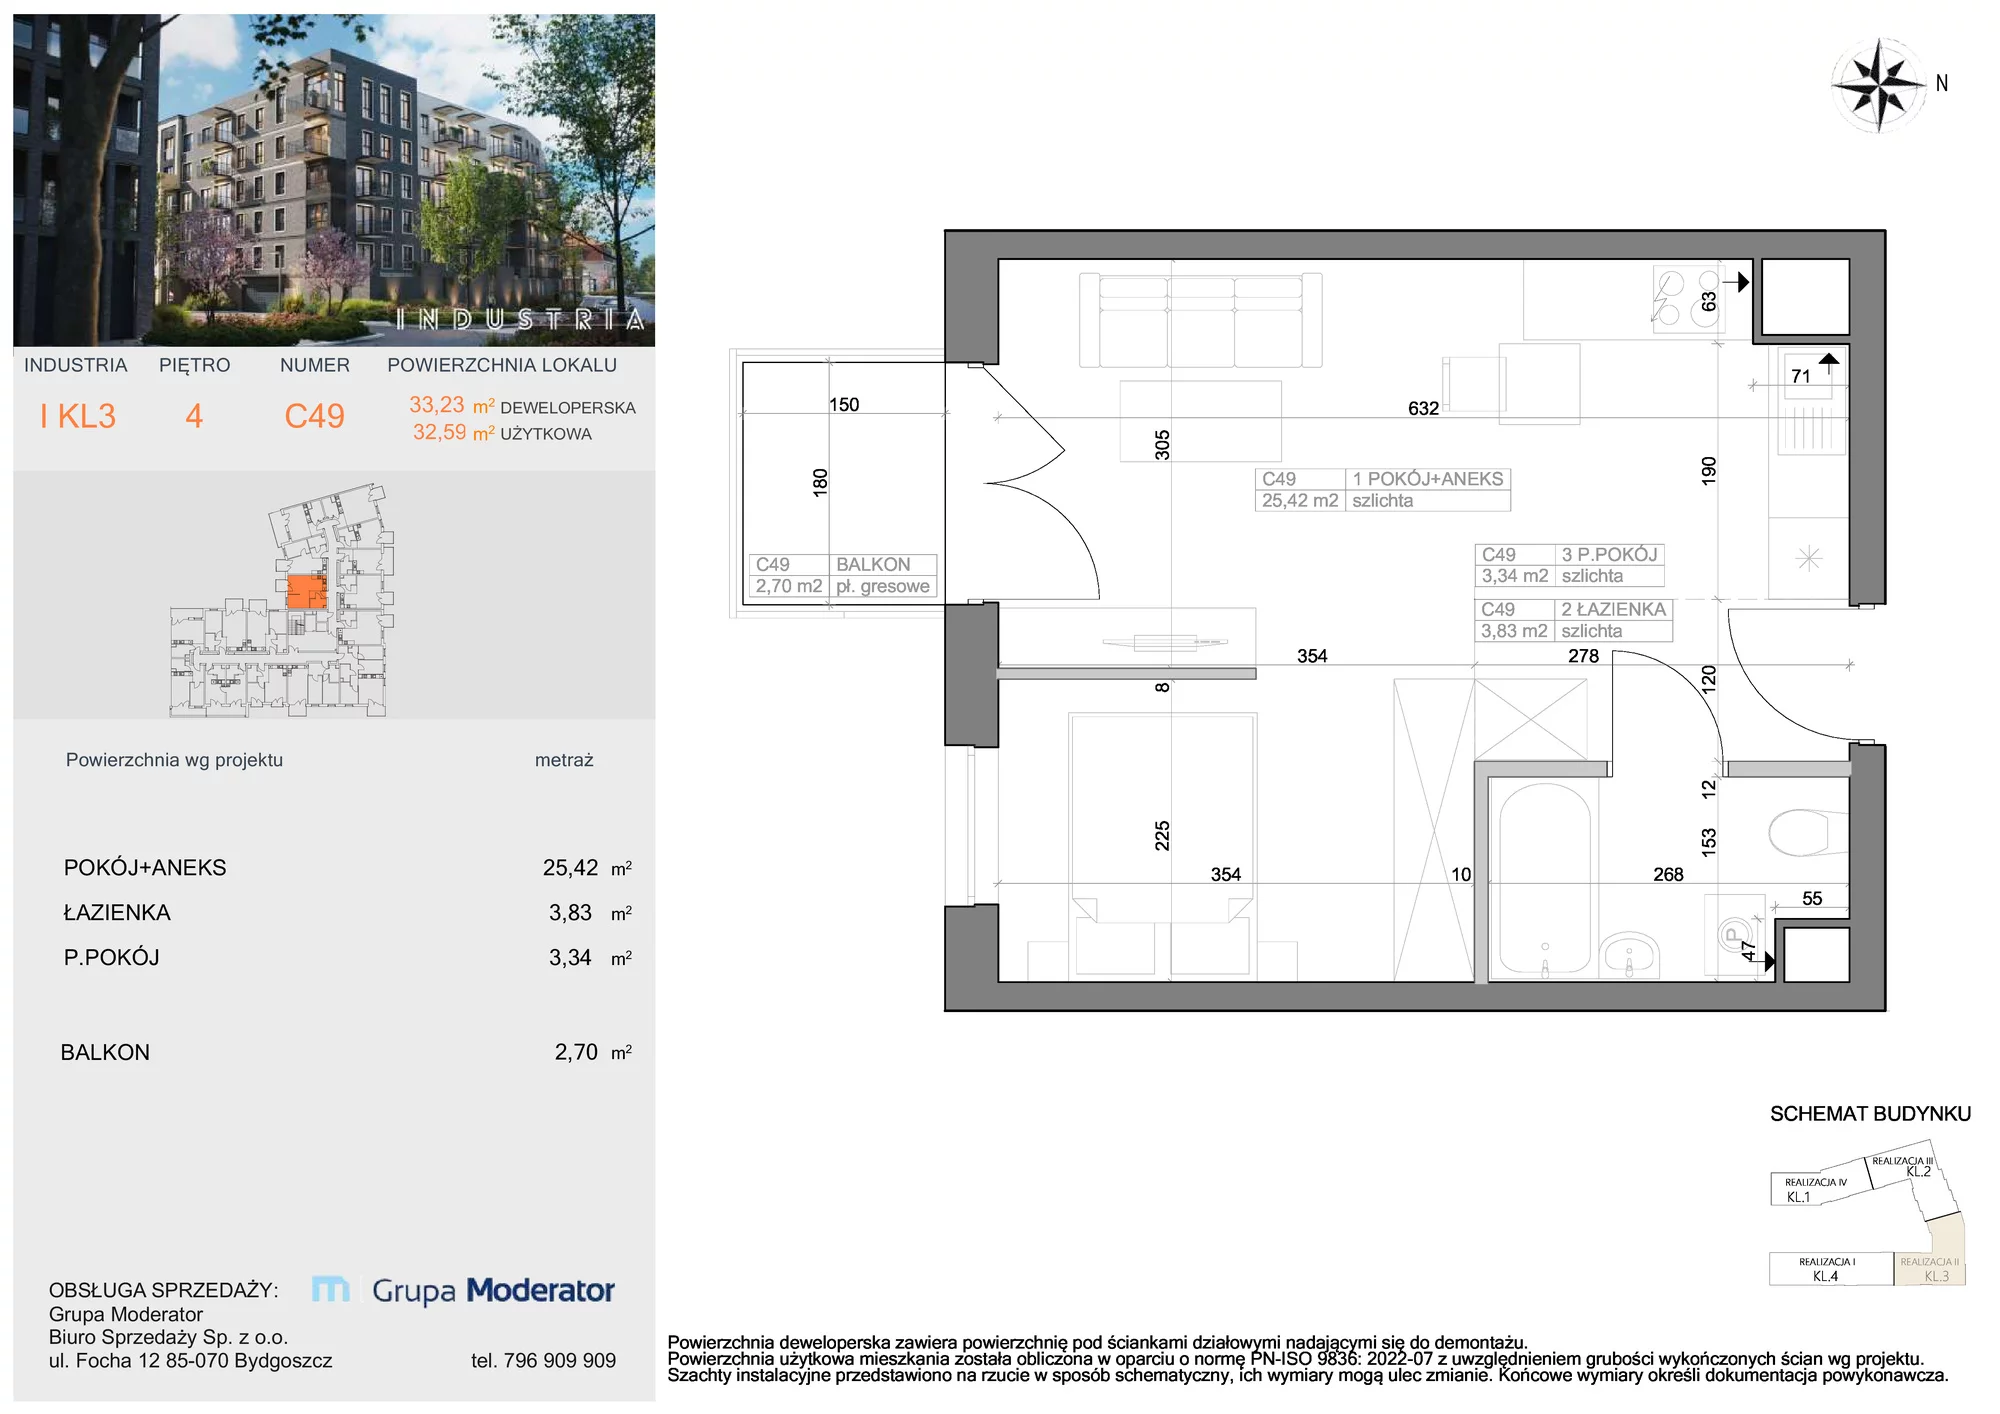The image size is (2000, 1414).
Task: Click the POKÓJ+ANEKS row label
Action: pos(145,868)
